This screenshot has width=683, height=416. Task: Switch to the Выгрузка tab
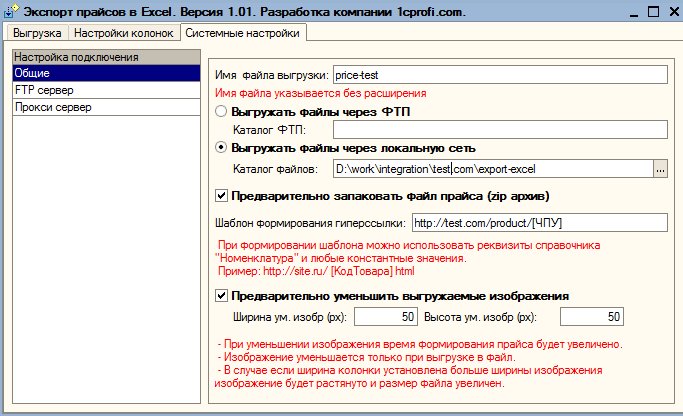click(x=37, y=33)
